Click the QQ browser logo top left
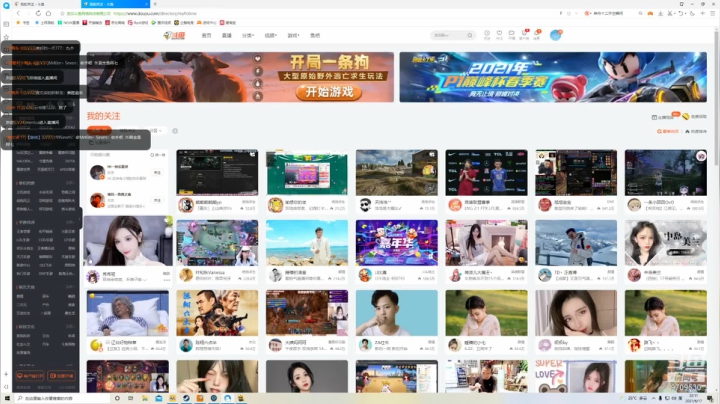Screen dimensions: 720x404 pos(6,5)
